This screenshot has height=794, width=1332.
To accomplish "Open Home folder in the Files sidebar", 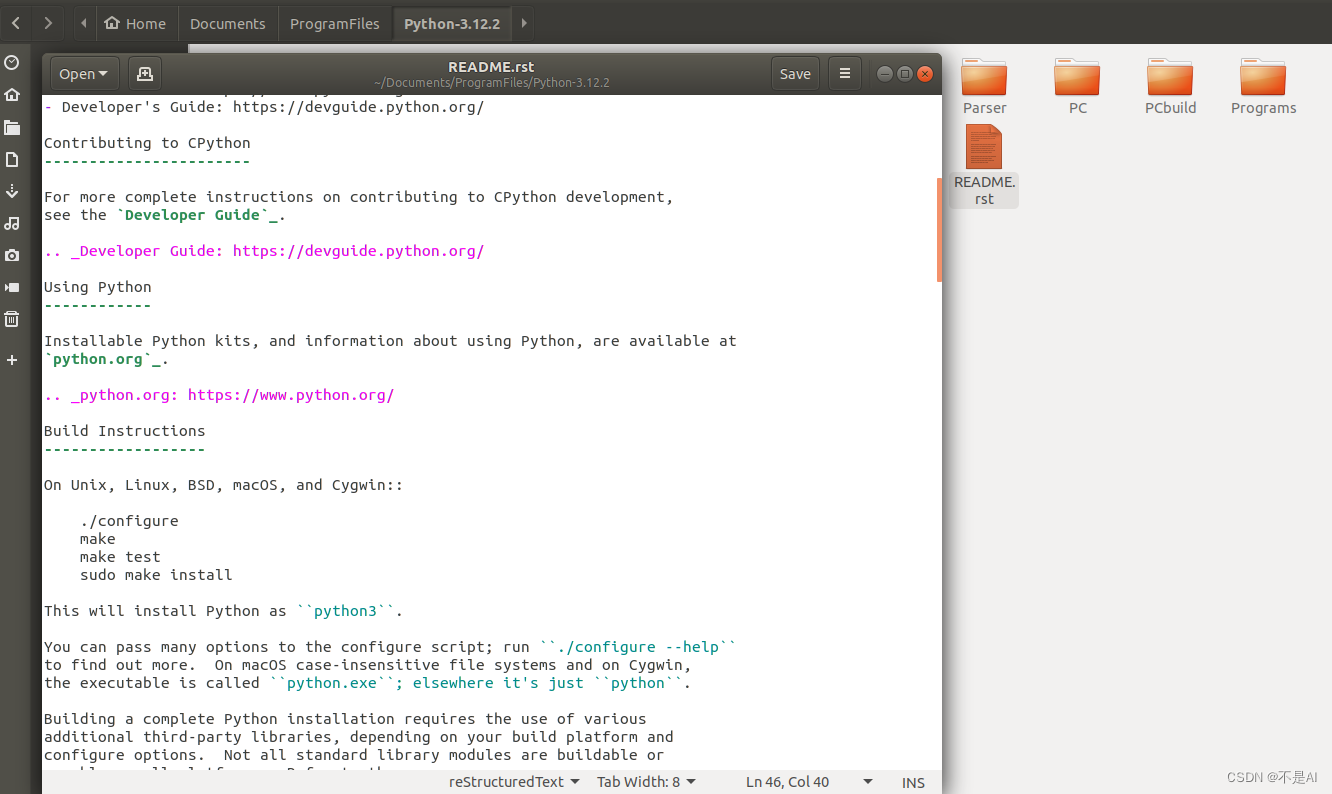I will tap(12, 95).
